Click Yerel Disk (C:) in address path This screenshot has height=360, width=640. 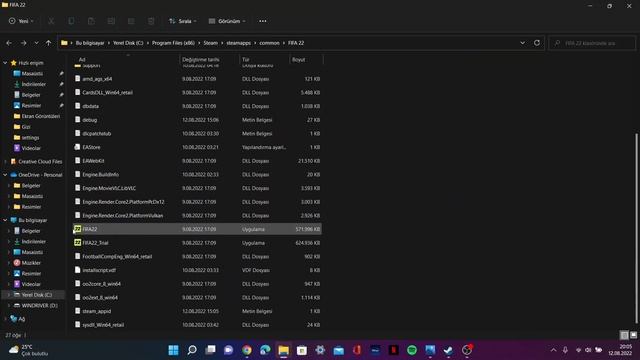pos(128,43)
